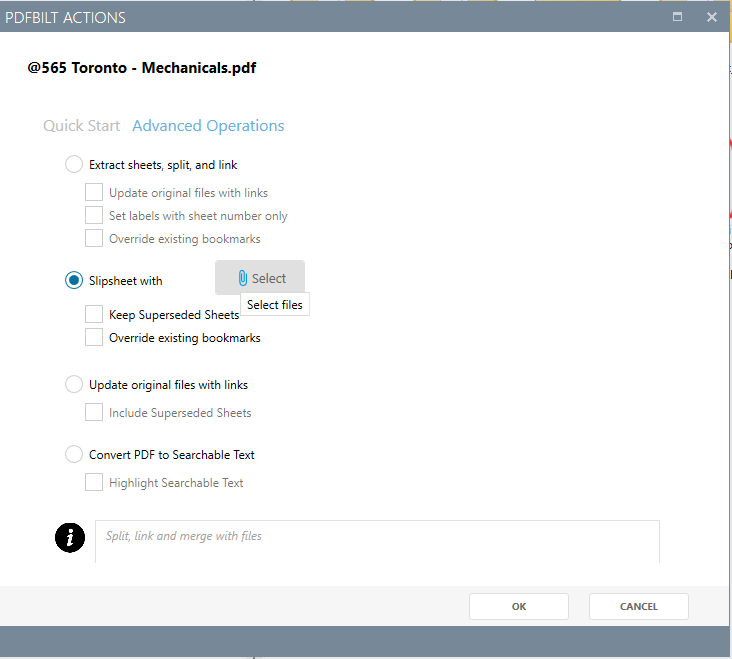
Task: Choose the Slipsheet with radio button
Action: (74, 280)
